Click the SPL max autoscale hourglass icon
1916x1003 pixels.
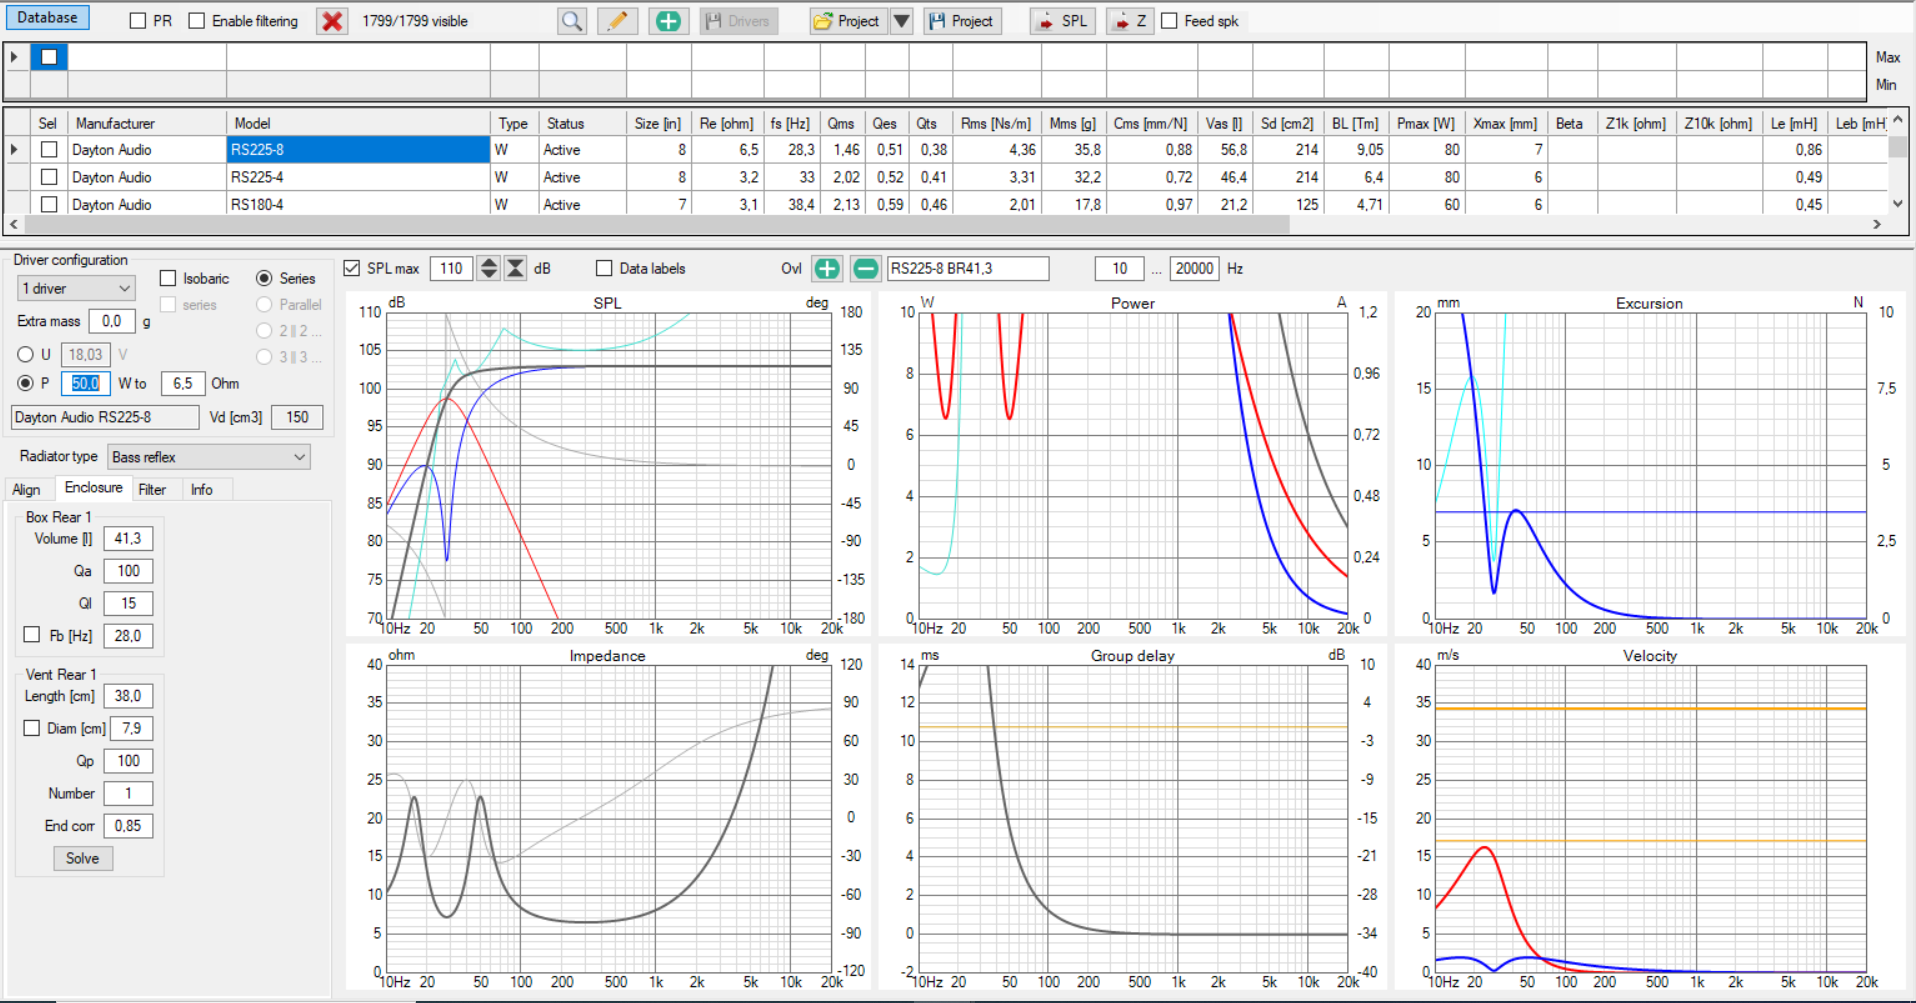point(515,268)
